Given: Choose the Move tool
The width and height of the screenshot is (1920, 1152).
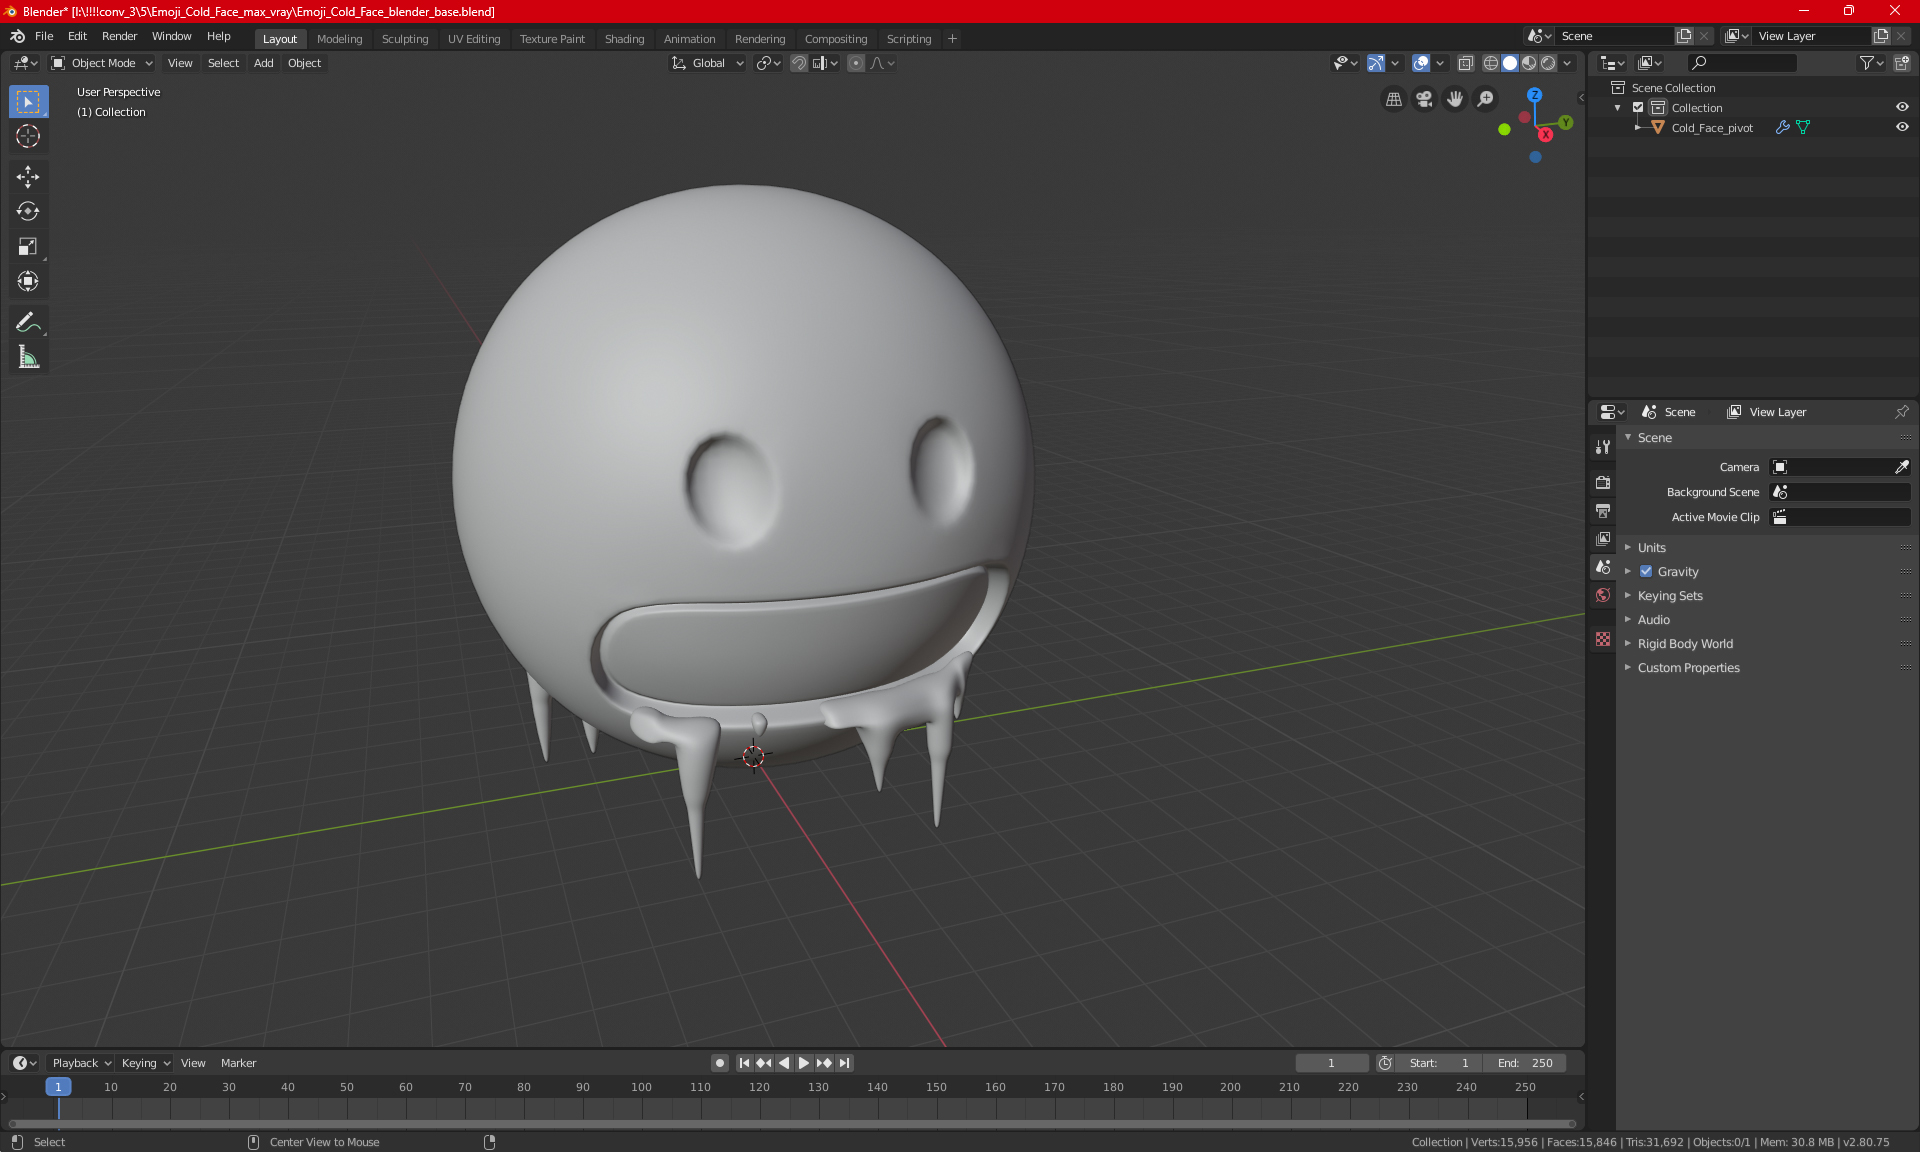Looking at the screenshot, I should (x=28, y=177).
